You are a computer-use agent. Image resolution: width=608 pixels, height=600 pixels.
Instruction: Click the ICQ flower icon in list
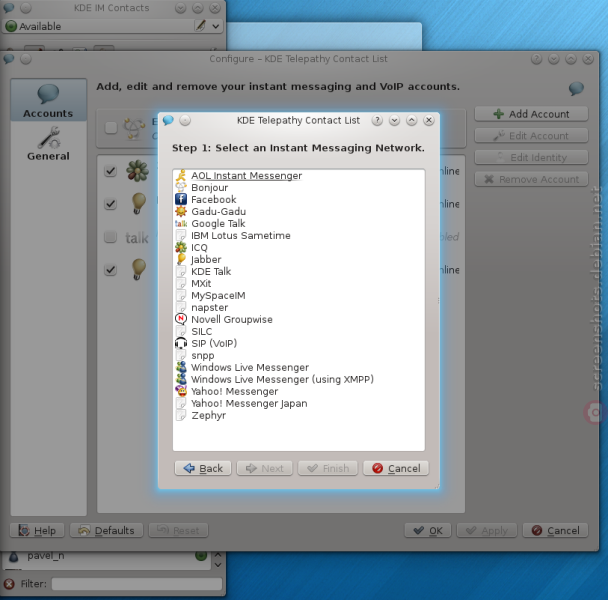181,247
